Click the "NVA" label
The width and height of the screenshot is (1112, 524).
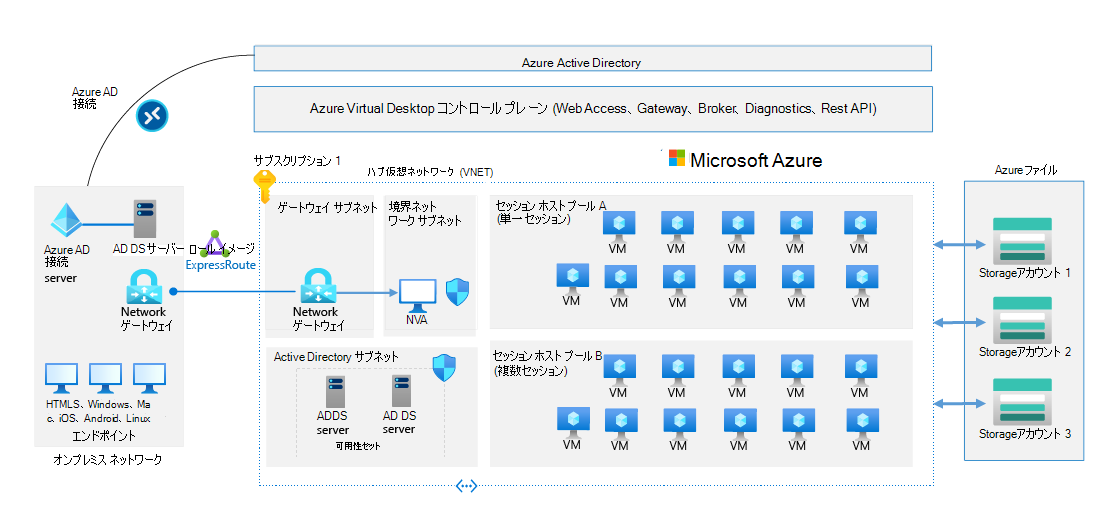(417, 320)
